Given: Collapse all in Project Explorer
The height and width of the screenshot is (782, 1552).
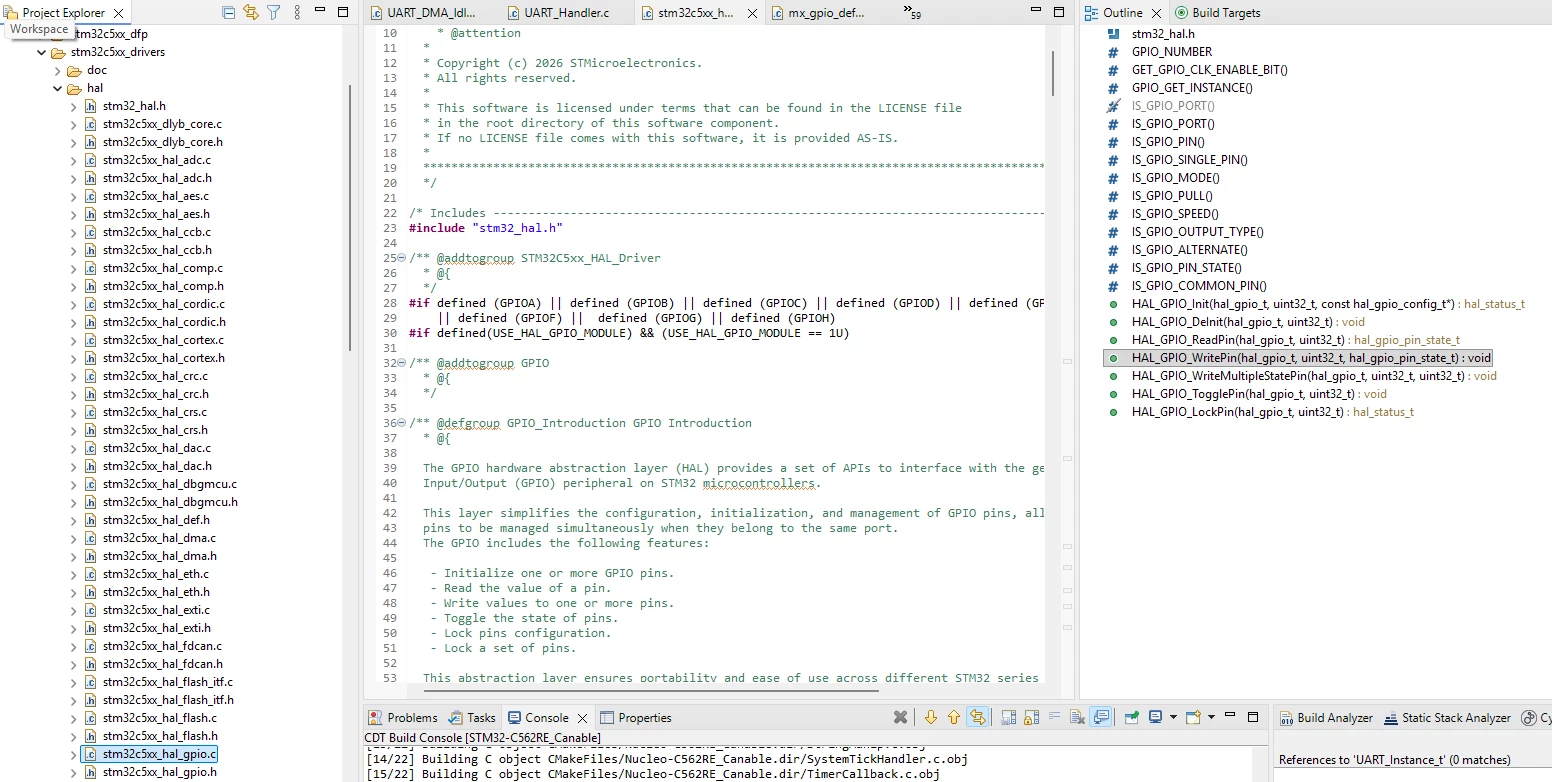Looking at the screenshot, I should click(229, 13).
